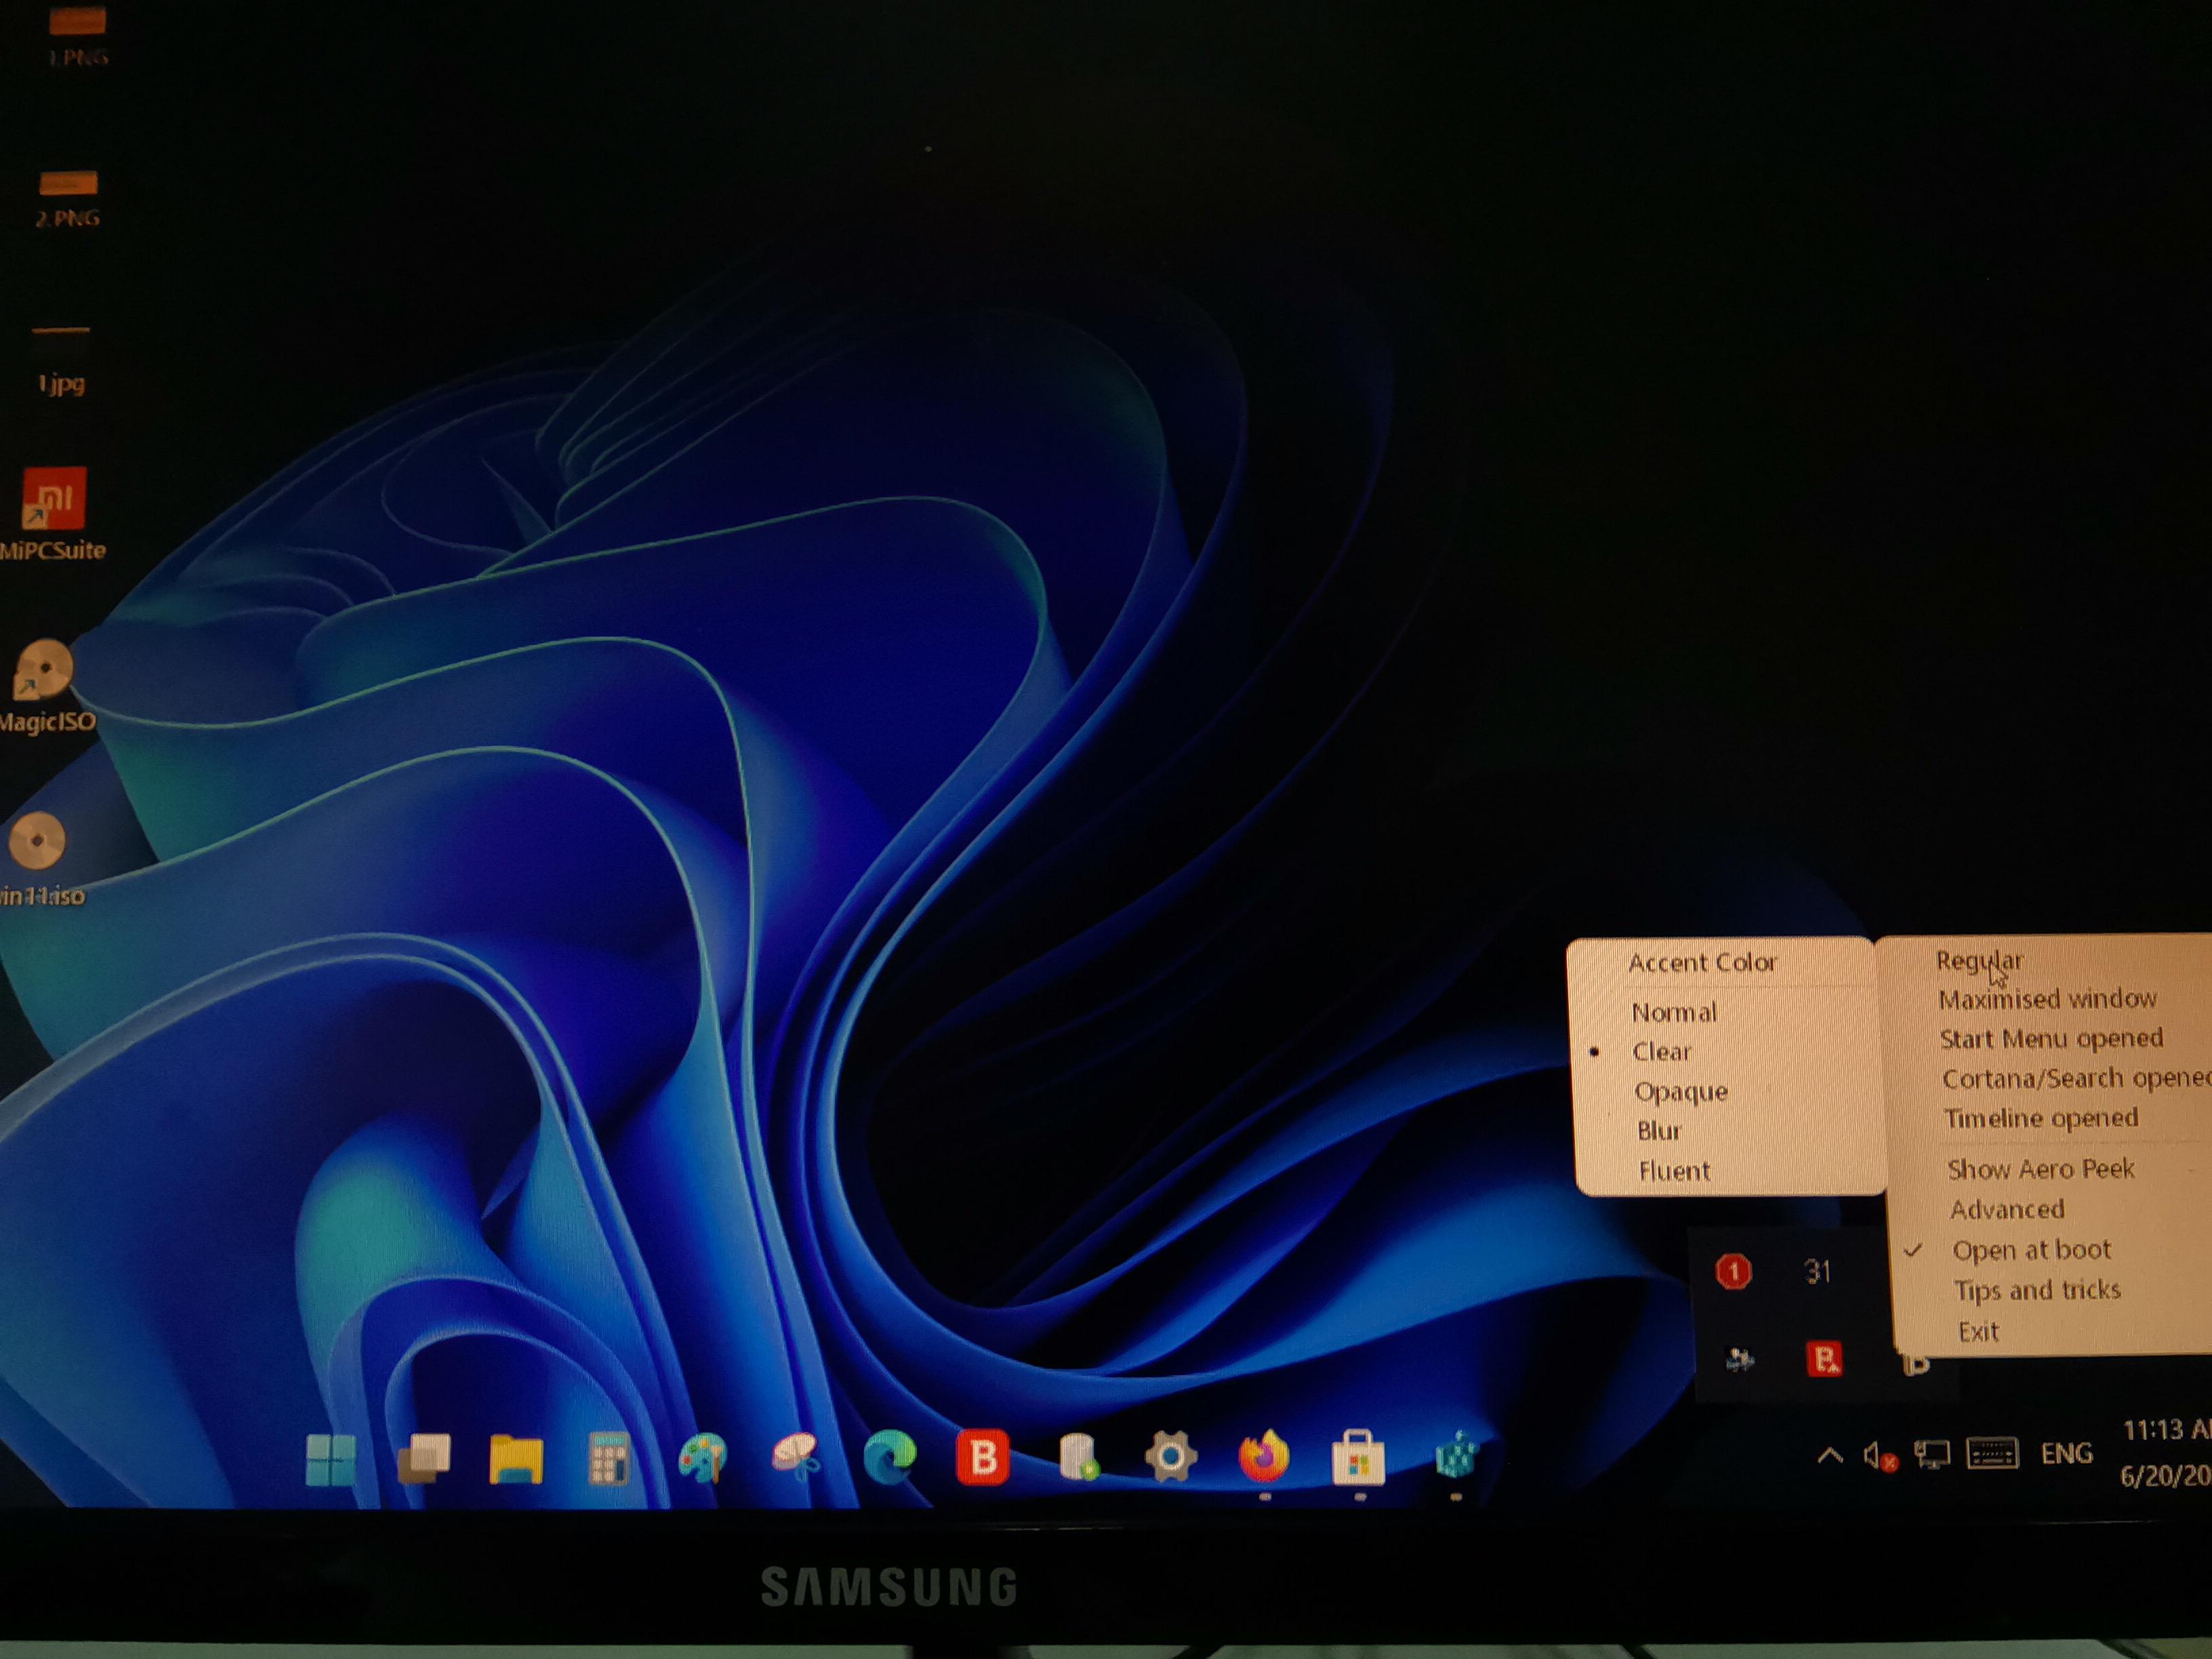Click the Microsoft Store taskbar icon

click(x=1358, y=1458)
